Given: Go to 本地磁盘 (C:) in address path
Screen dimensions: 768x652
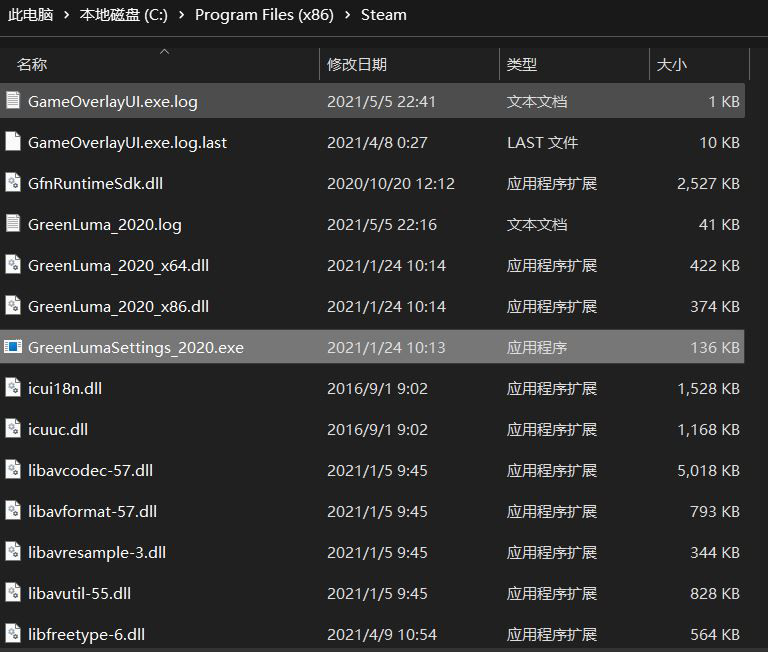Looking at the screenshot, I should tap(124, 15).
